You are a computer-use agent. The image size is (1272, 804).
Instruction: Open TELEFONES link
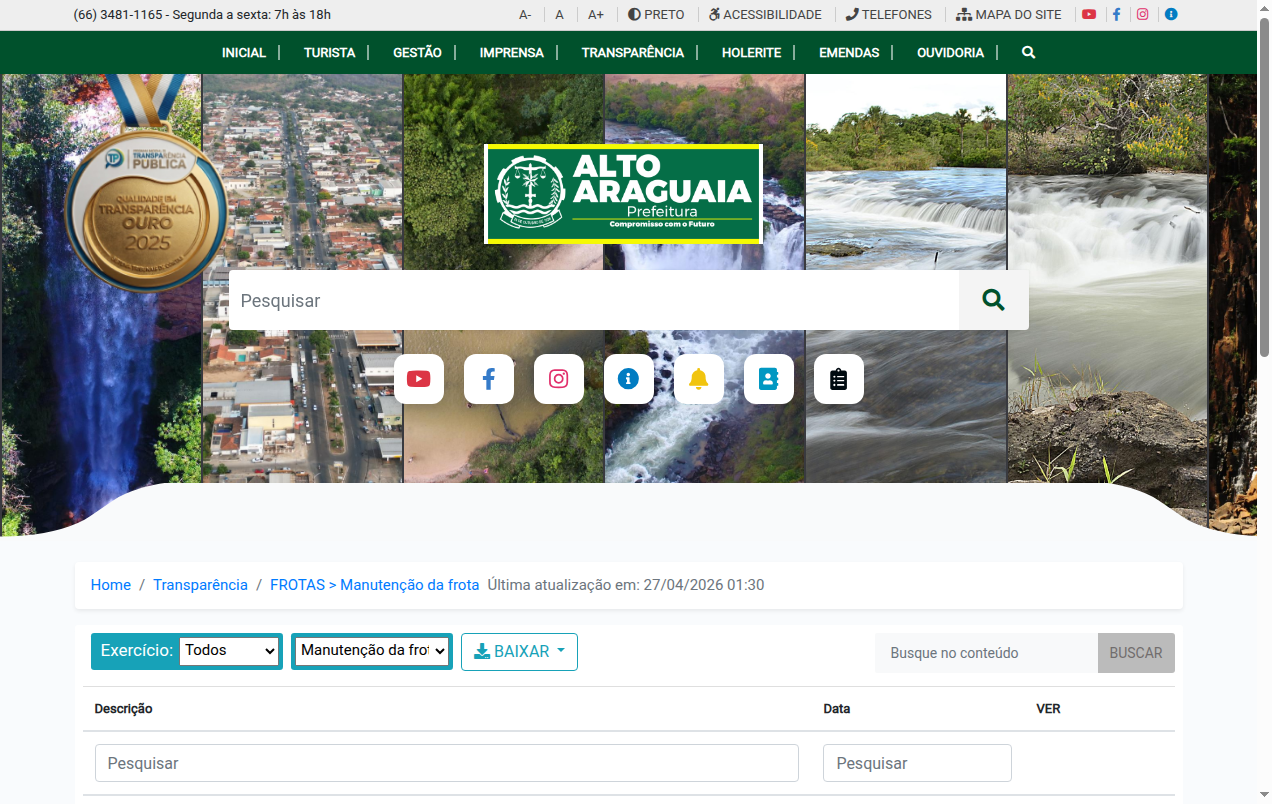click(x=888, y=15)
